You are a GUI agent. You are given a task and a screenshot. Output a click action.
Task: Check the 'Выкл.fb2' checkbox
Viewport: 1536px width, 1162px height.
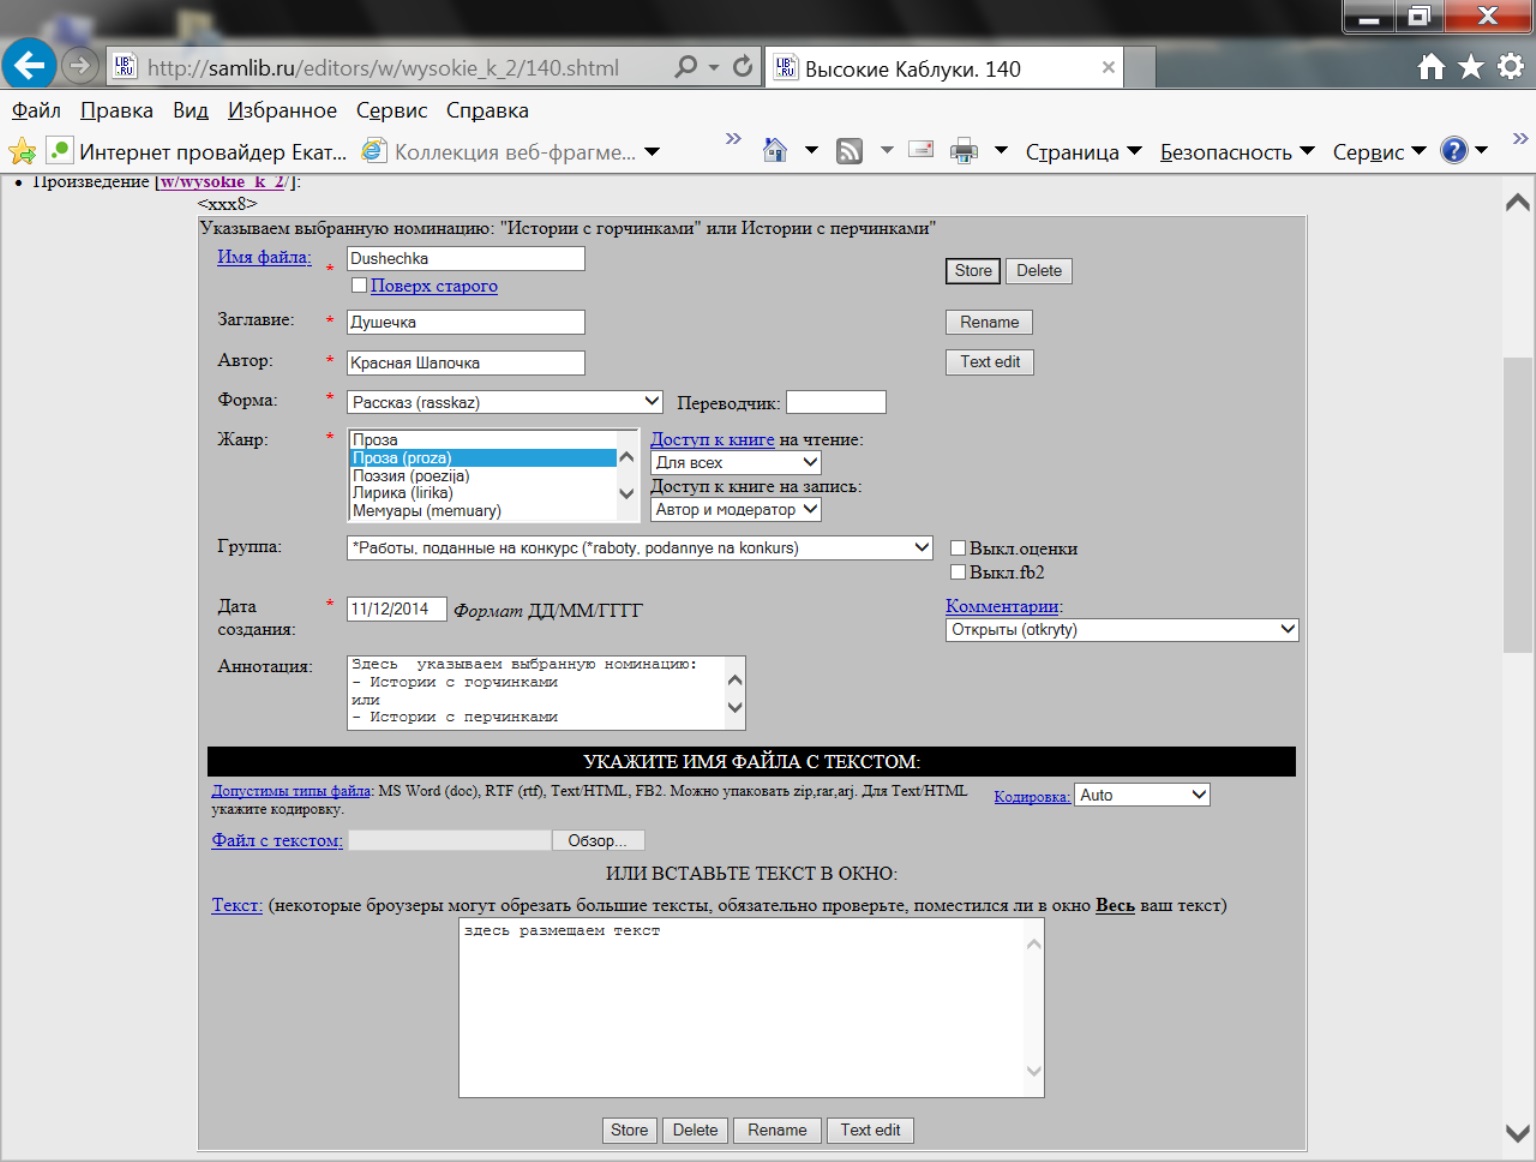coord(958,572)
